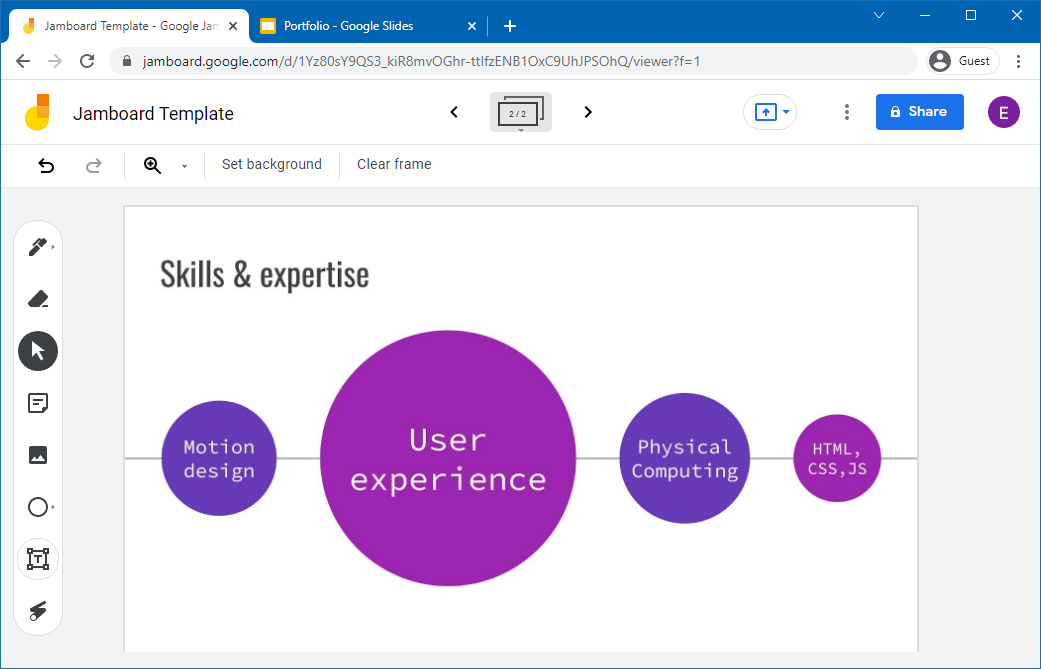Undo the last action
Screen dimensions: 1041x669
pyautogui.click(x=46, y=165)
